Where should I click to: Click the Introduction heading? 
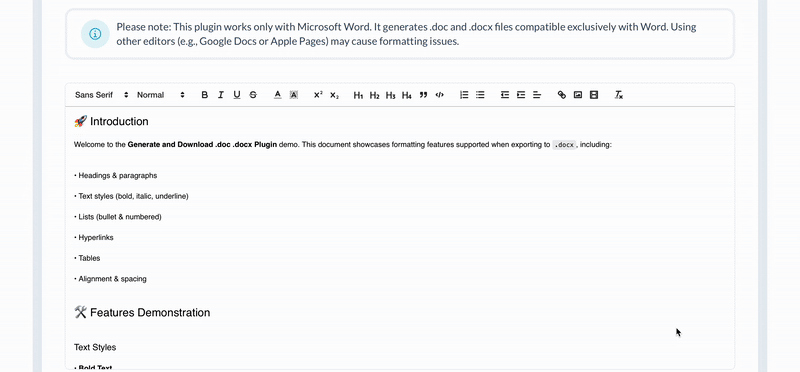(x=111, y=121)
